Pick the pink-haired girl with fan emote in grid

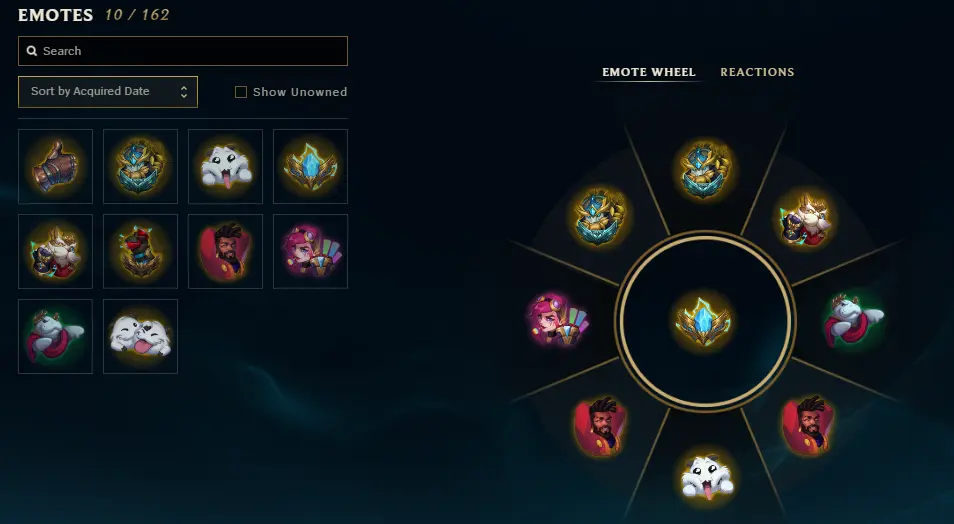310,251
